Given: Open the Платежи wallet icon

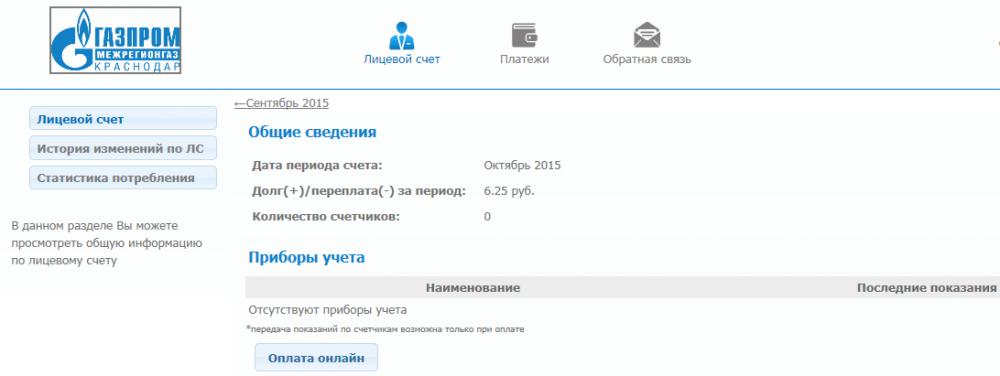Looking at the screenshot, I should (x=524, y=36).
